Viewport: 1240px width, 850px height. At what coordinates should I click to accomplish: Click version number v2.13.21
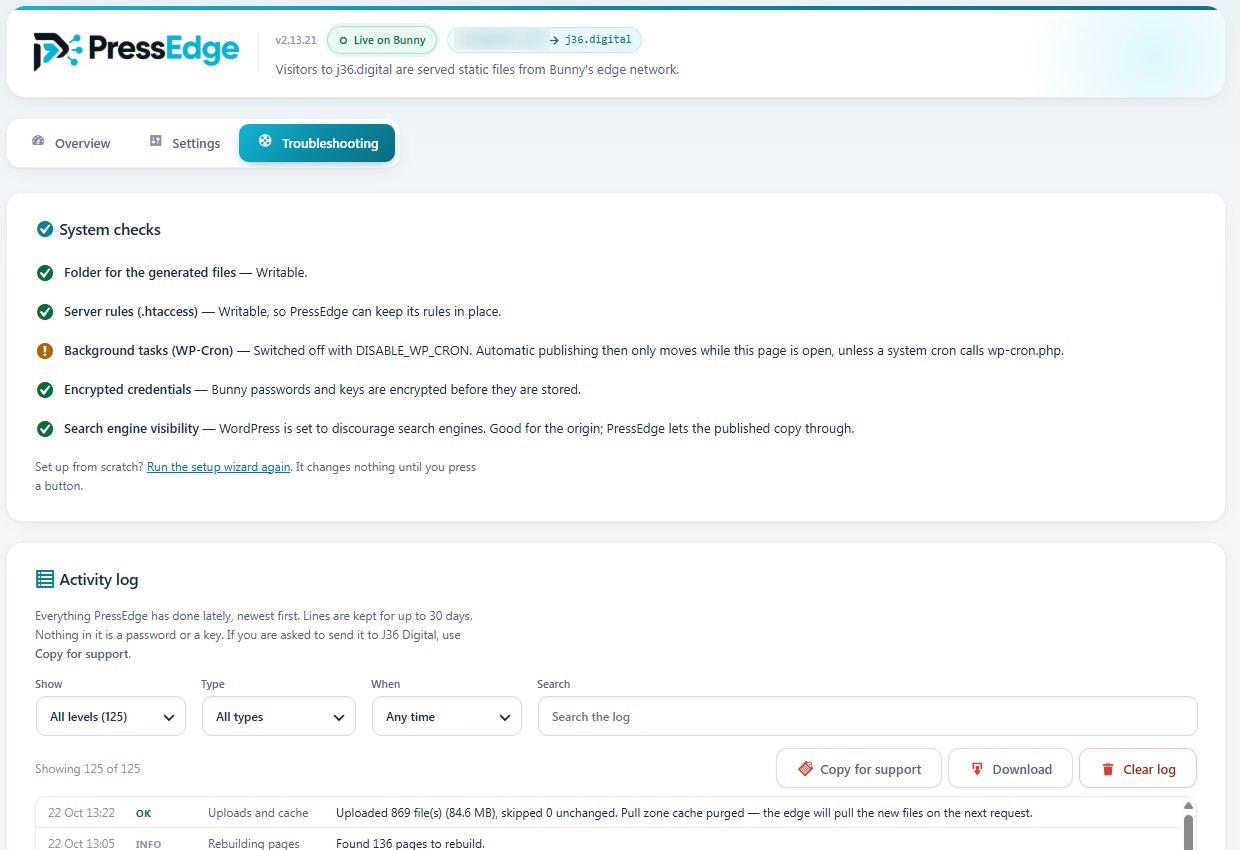(x=296, y=41)
